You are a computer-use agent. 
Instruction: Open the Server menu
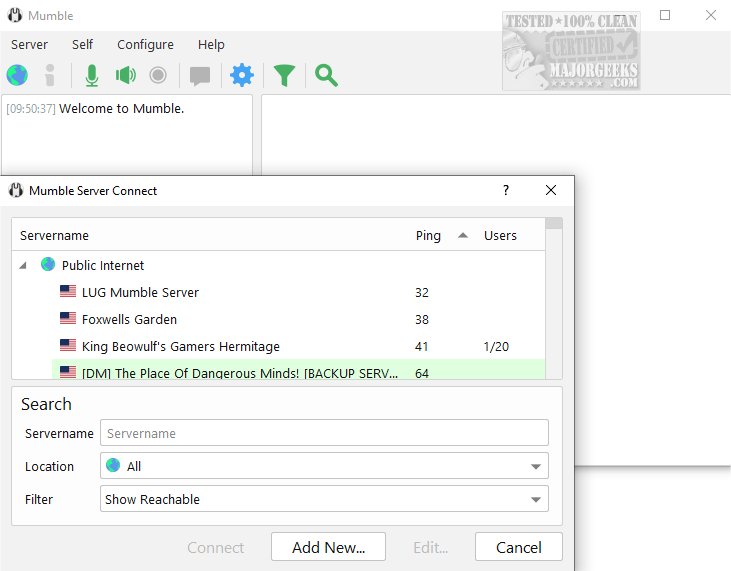[x=29, y=45]
